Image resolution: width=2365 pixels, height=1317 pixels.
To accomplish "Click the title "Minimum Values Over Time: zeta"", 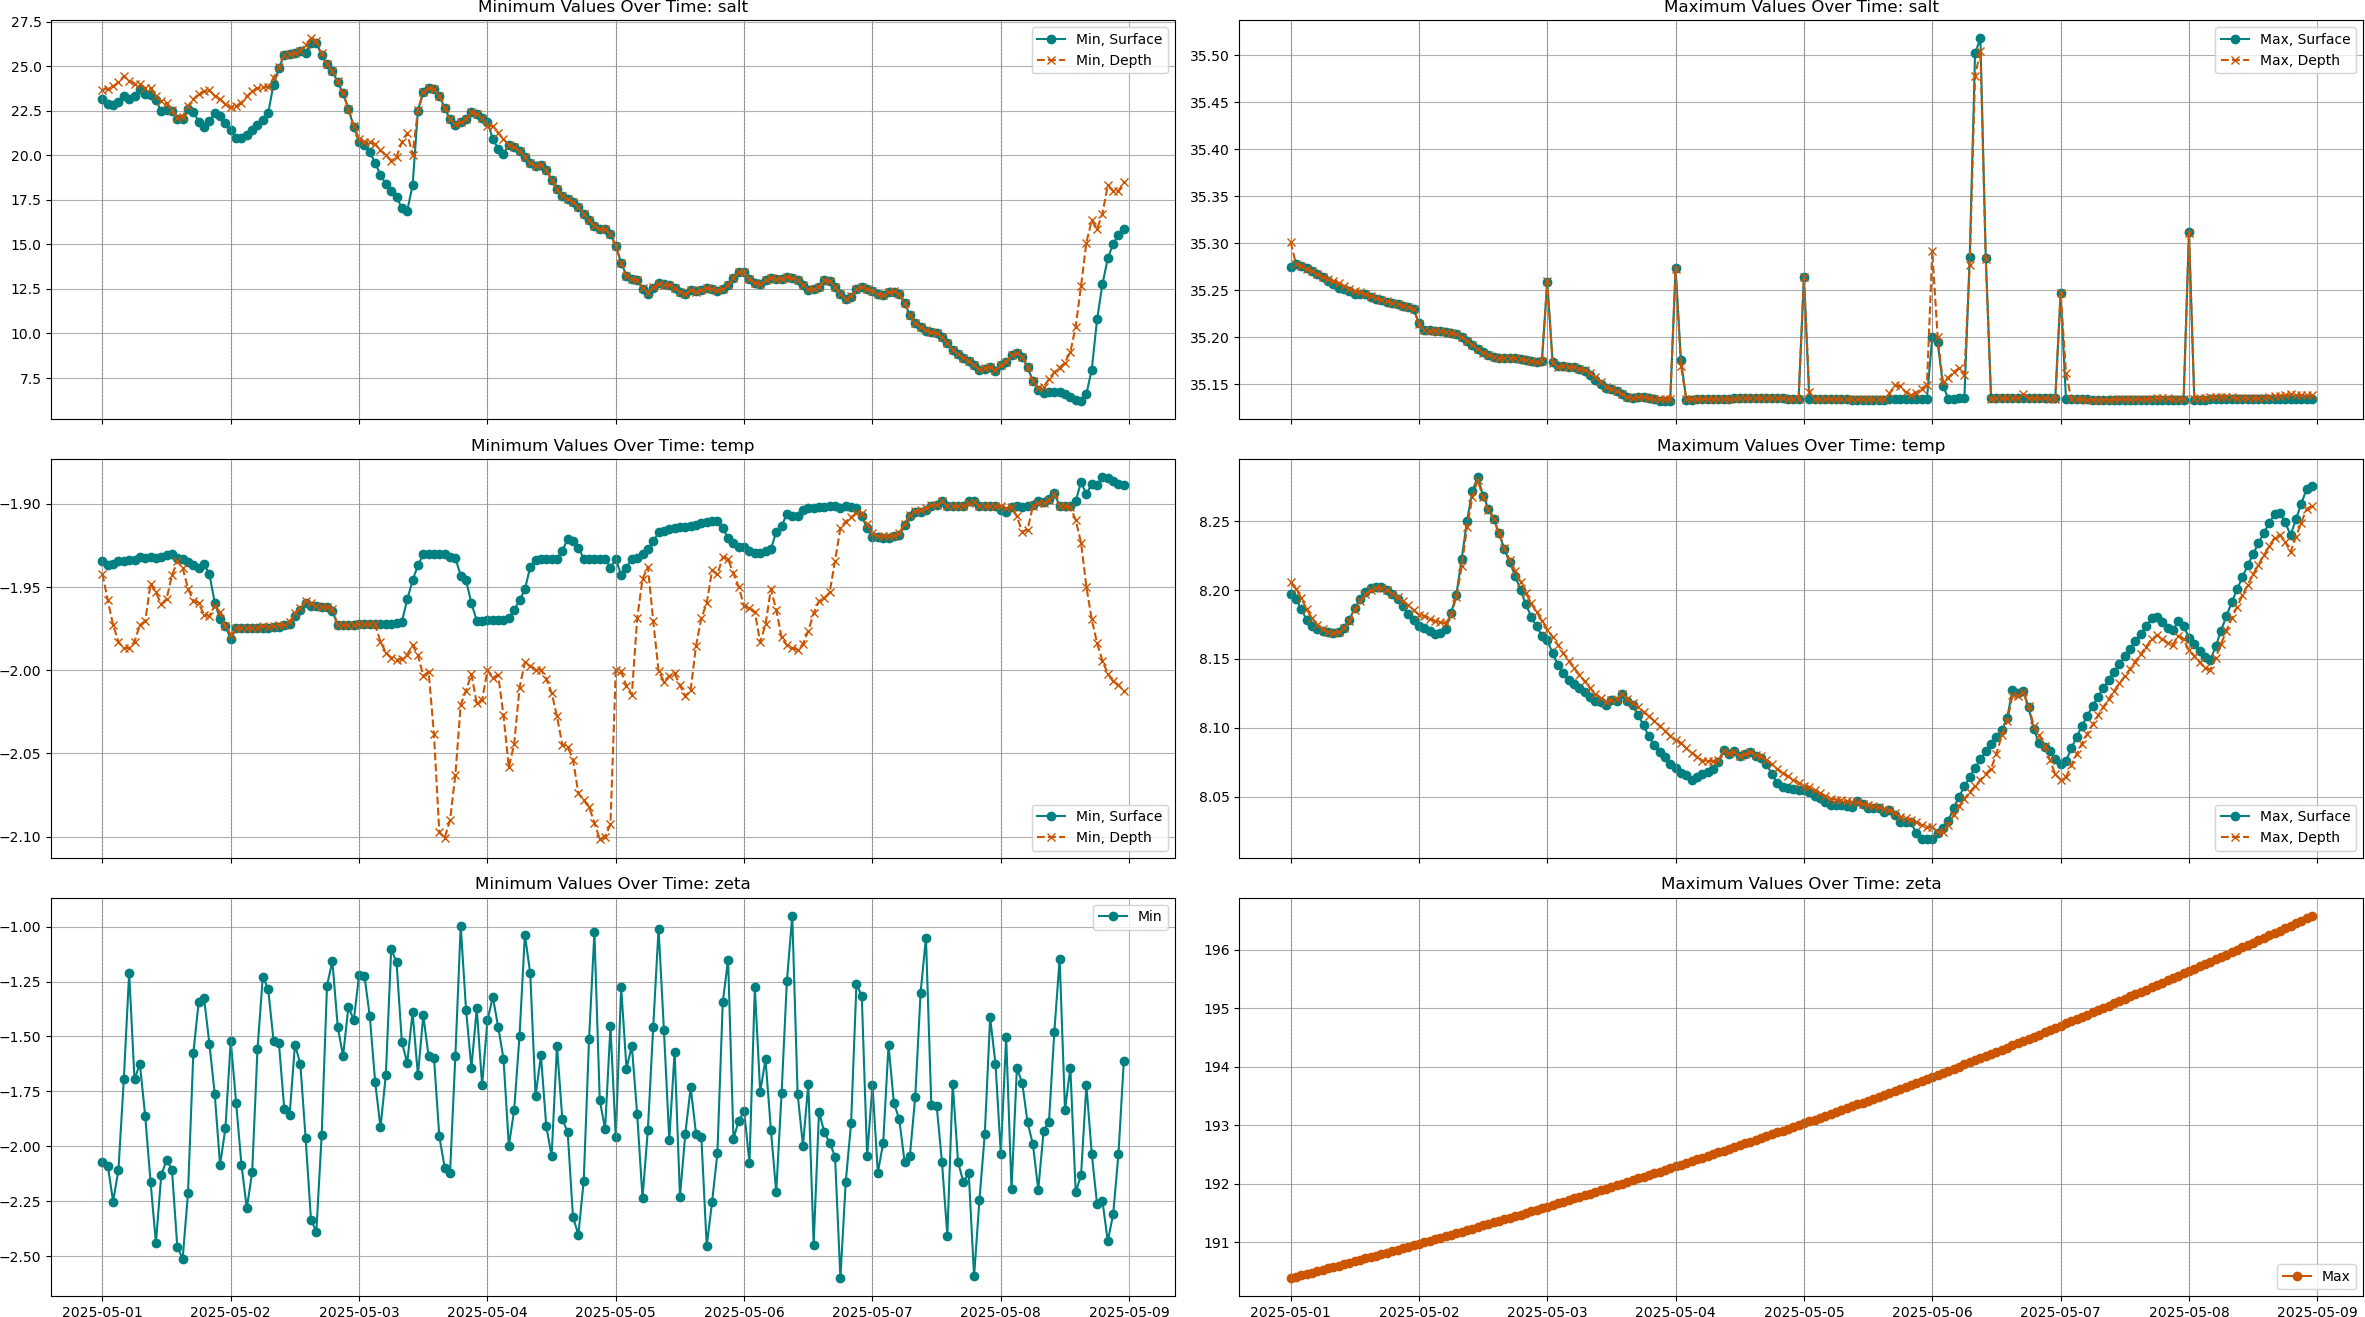I will coord(612,883).
